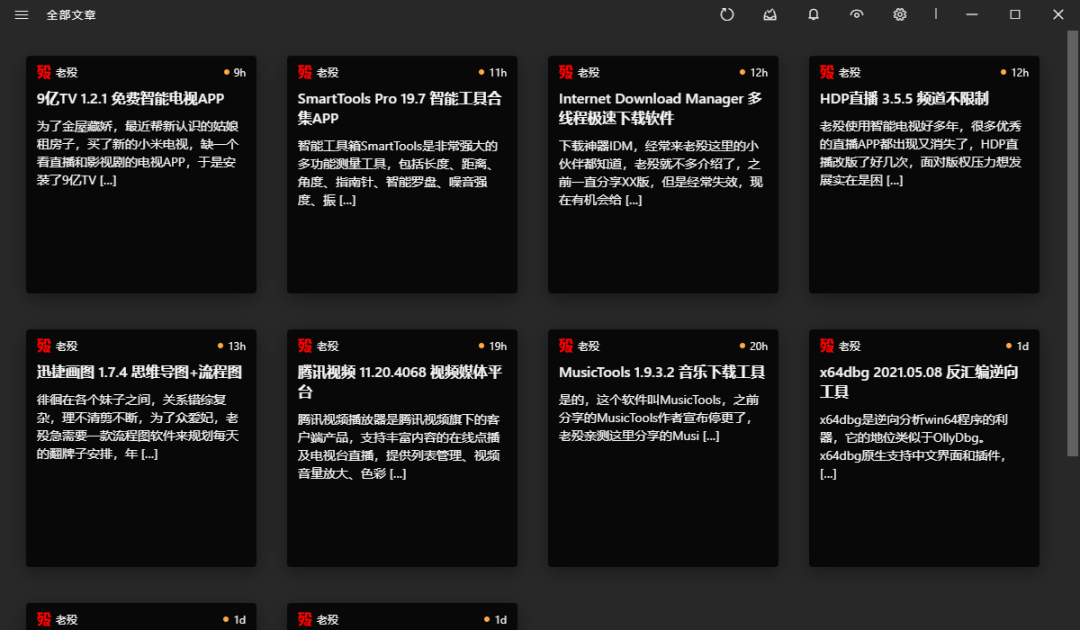This screenshot has width=1080, height=630.
Task: Click the vertical scrollbar thumb
Action: (x=1072, y=243)
